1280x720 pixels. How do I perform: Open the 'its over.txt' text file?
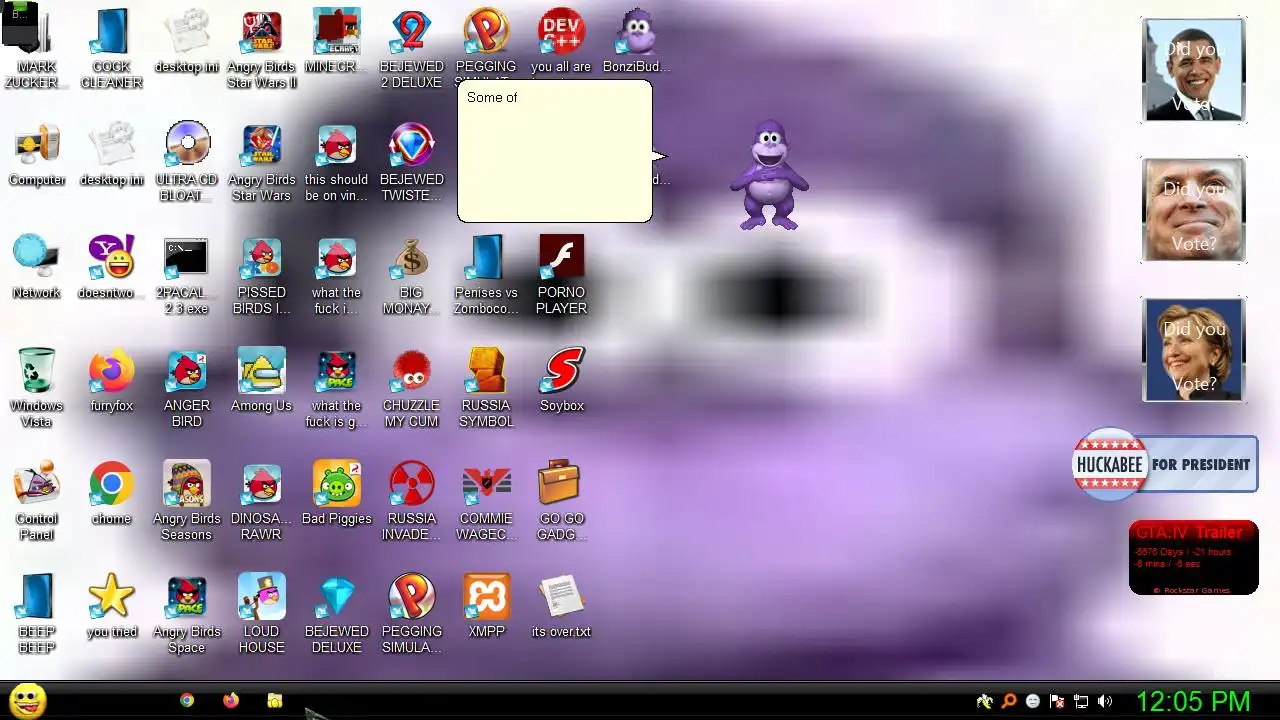coord(561,606)
